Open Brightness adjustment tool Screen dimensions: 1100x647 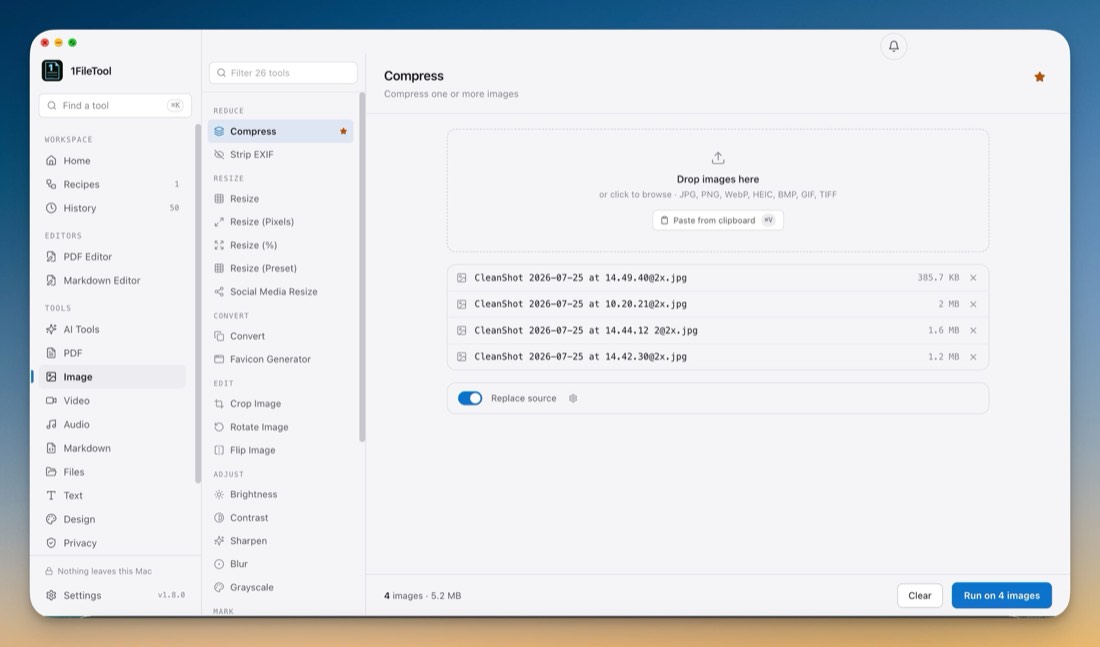click(x=281, y=494)
